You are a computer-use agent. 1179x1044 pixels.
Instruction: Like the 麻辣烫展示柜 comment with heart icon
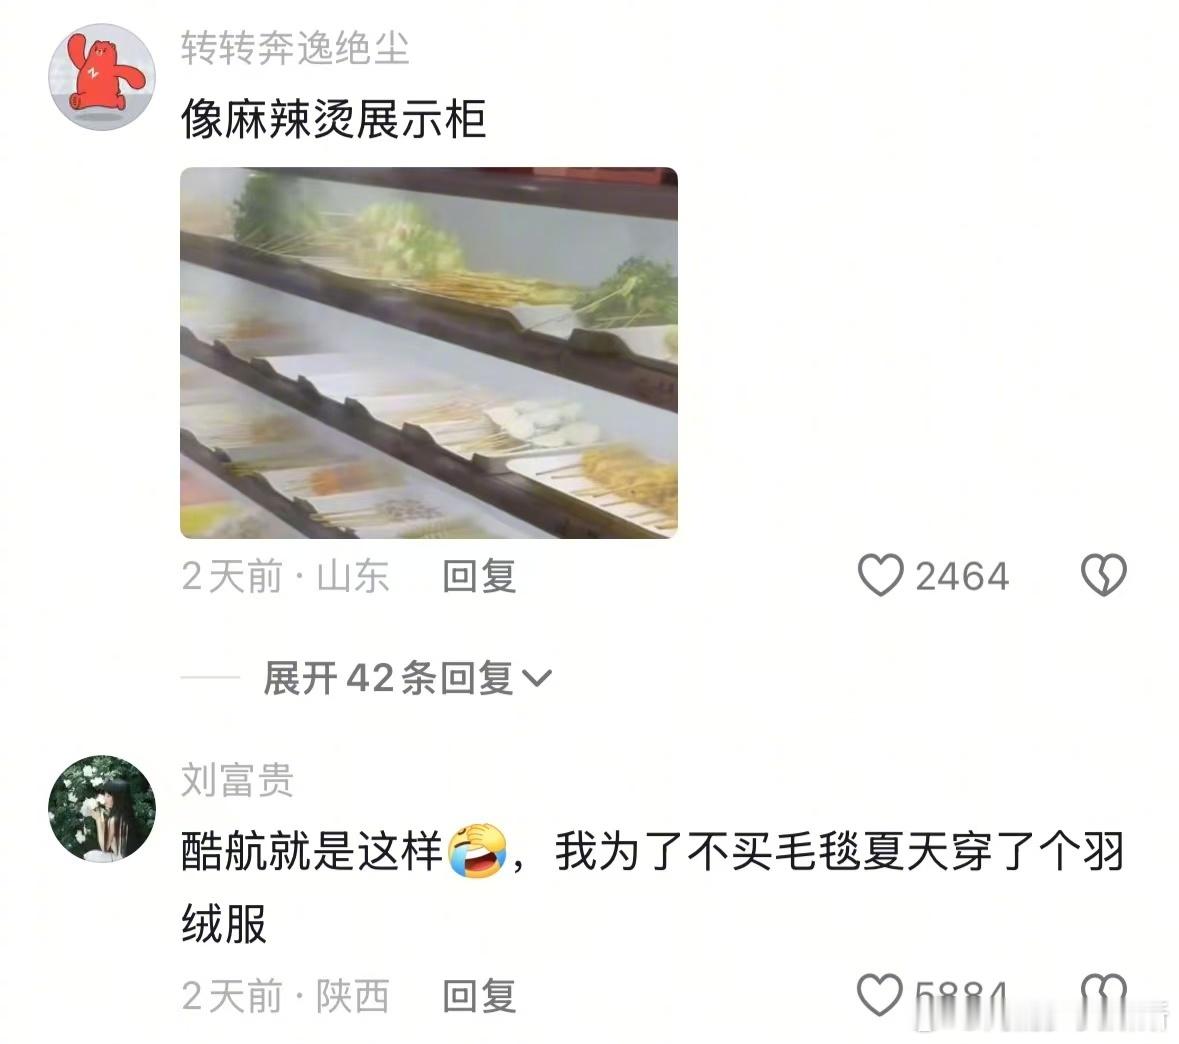click(x=880, y=575)
